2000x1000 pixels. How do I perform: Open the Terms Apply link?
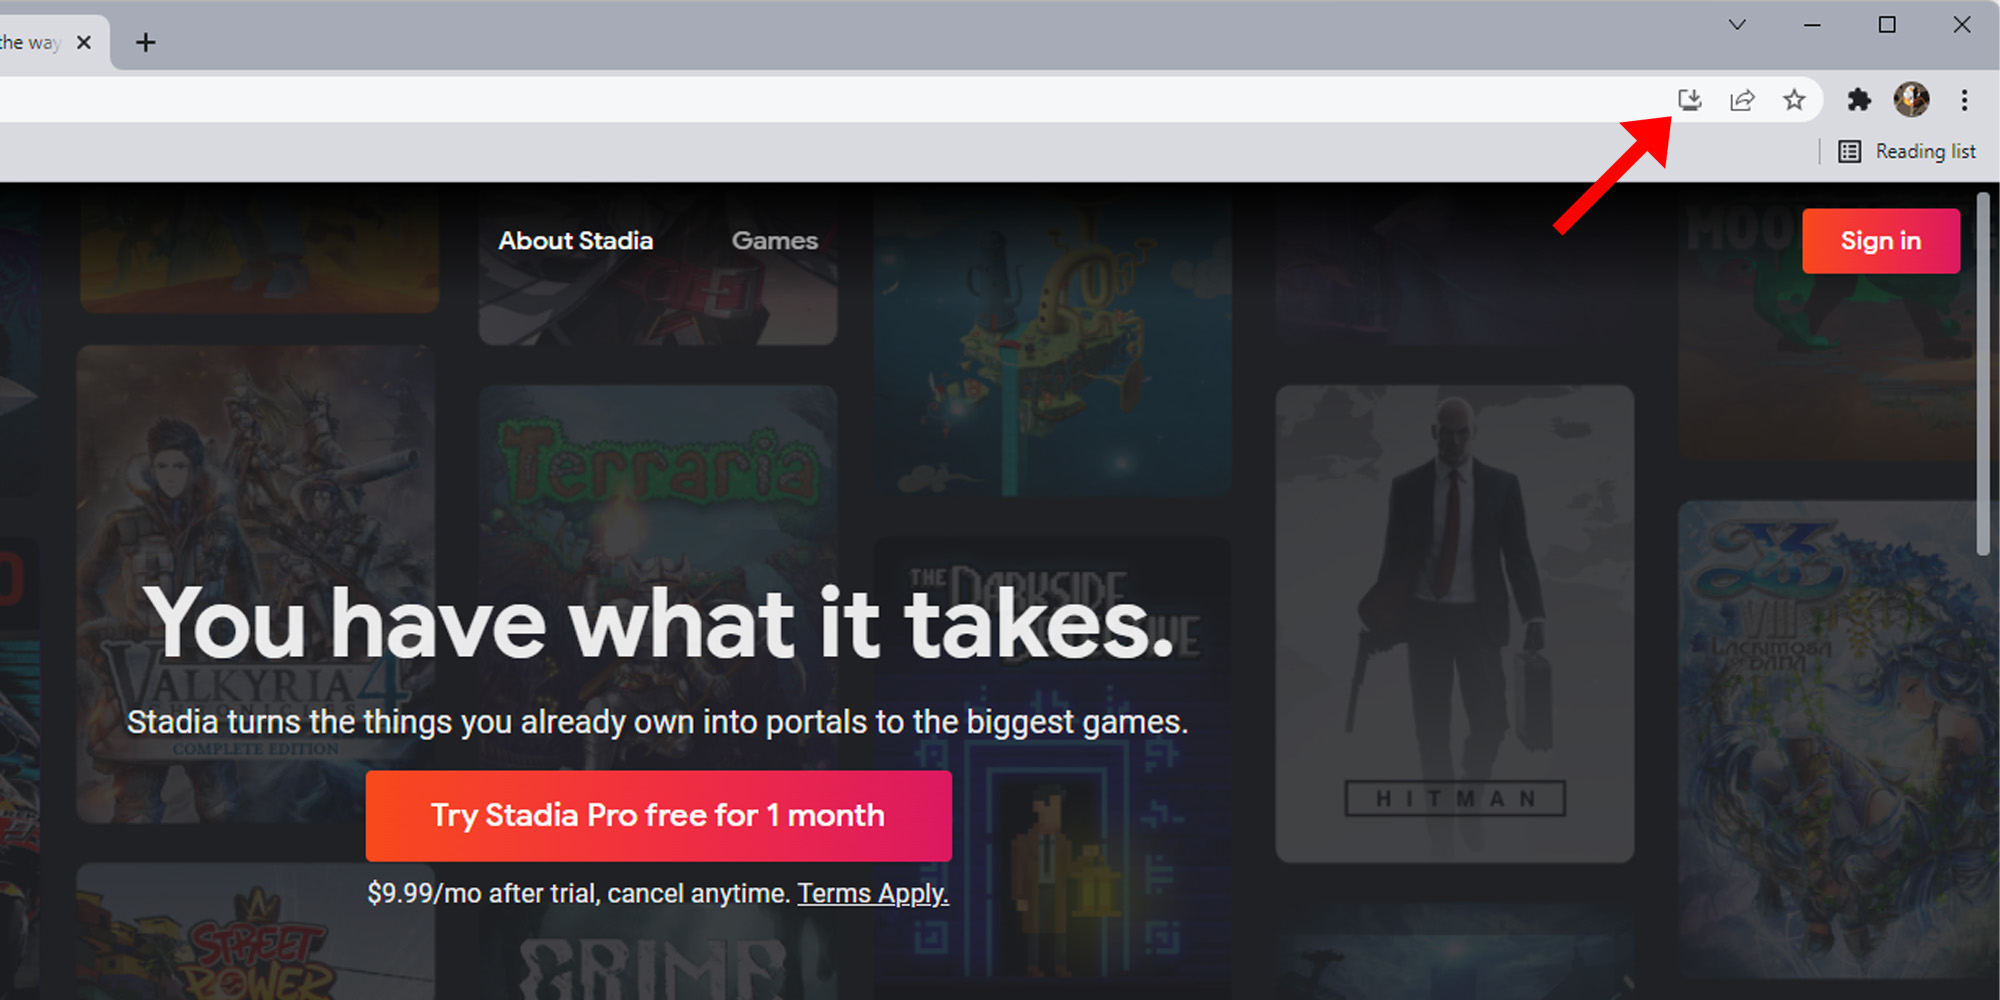point(872,893)
